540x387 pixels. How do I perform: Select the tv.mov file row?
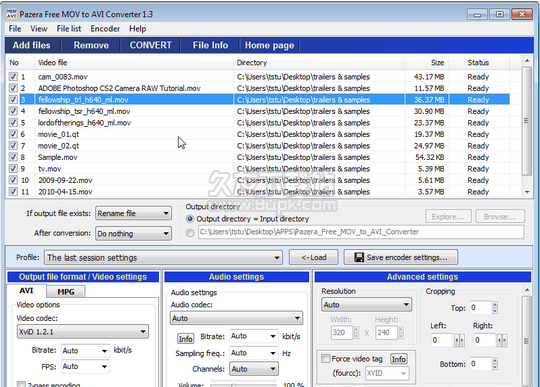[x=258, y=169]
